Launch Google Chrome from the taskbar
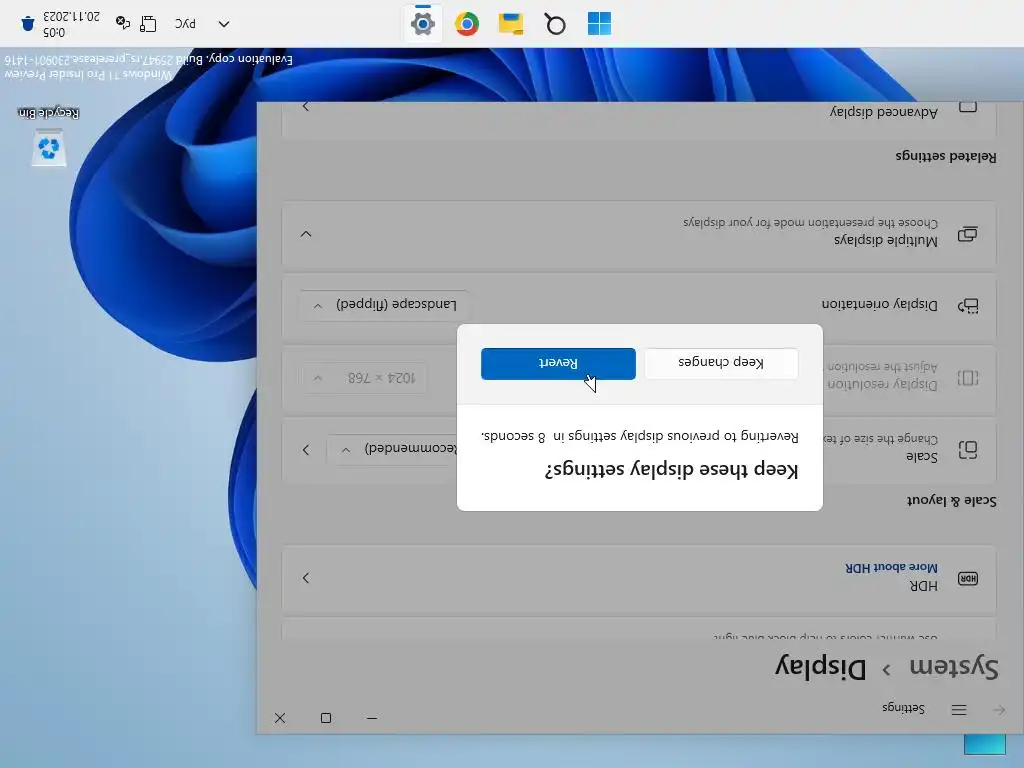Screen dimensions: 1024x768 click(x=466, y=24)
